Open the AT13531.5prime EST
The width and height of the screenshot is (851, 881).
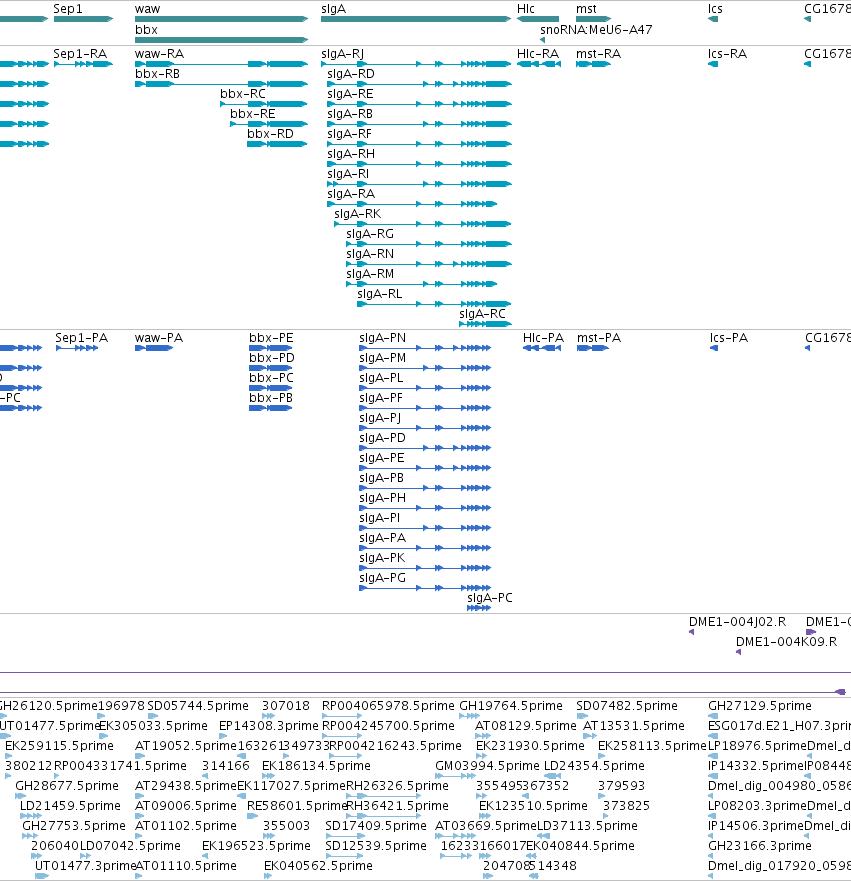590,736
